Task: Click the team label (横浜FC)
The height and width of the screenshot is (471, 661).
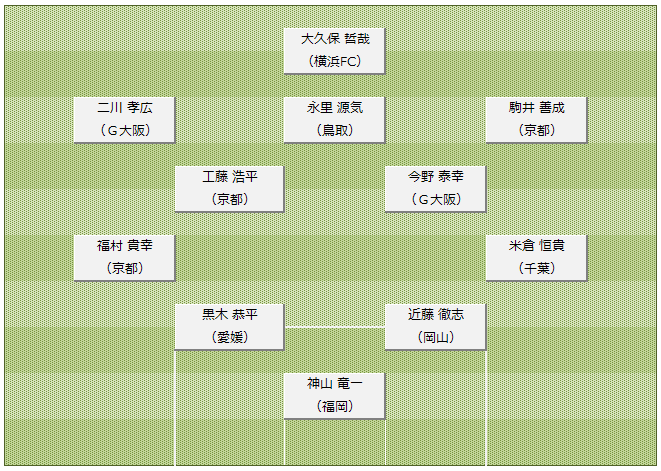Action: [335, 62]
